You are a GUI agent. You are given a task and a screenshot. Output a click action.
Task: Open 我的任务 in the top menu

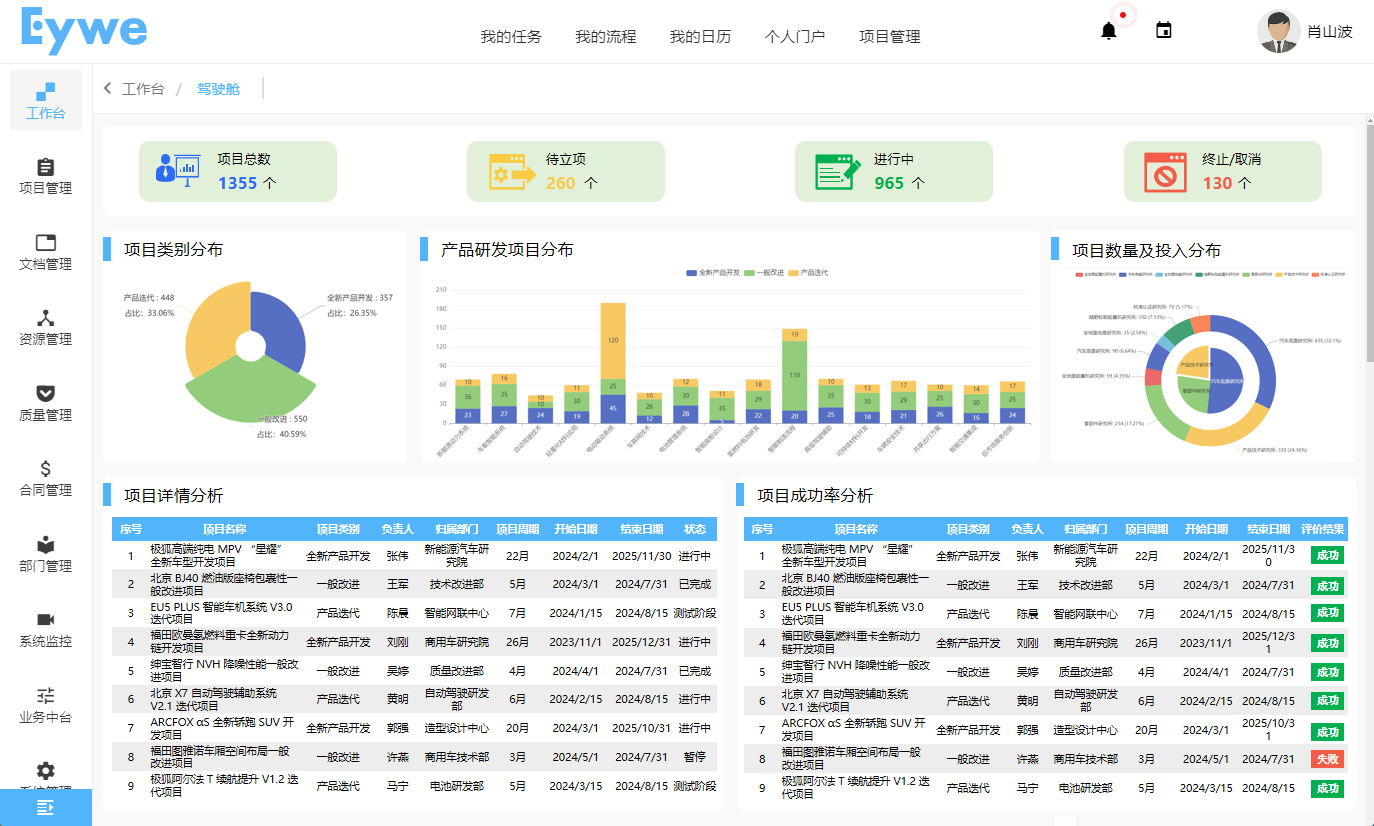point(510,37)
